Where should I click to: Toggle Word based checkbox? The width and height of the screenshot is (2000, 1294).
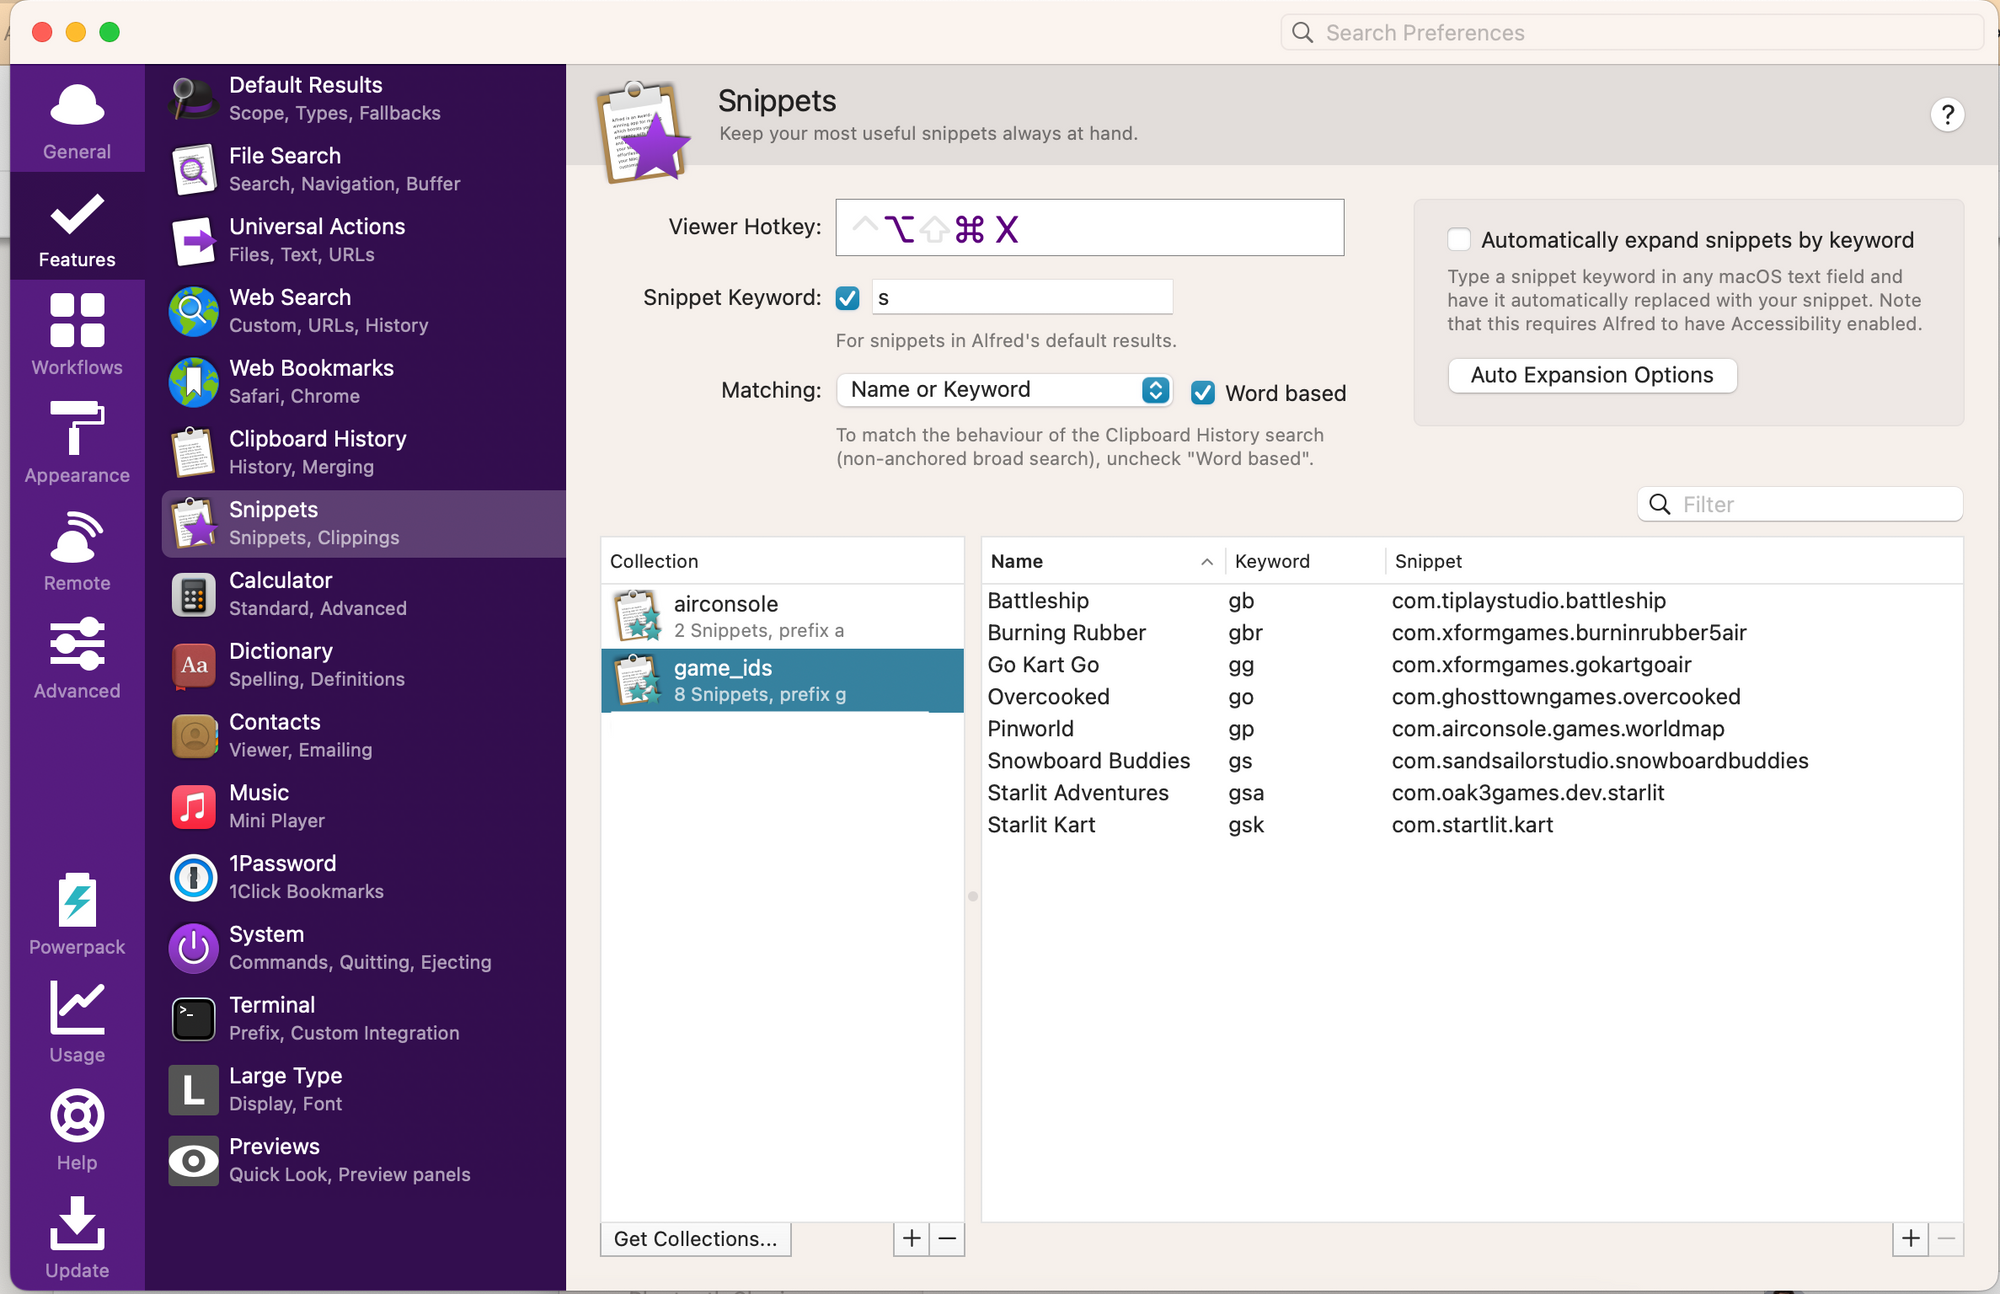[1203, 393]
